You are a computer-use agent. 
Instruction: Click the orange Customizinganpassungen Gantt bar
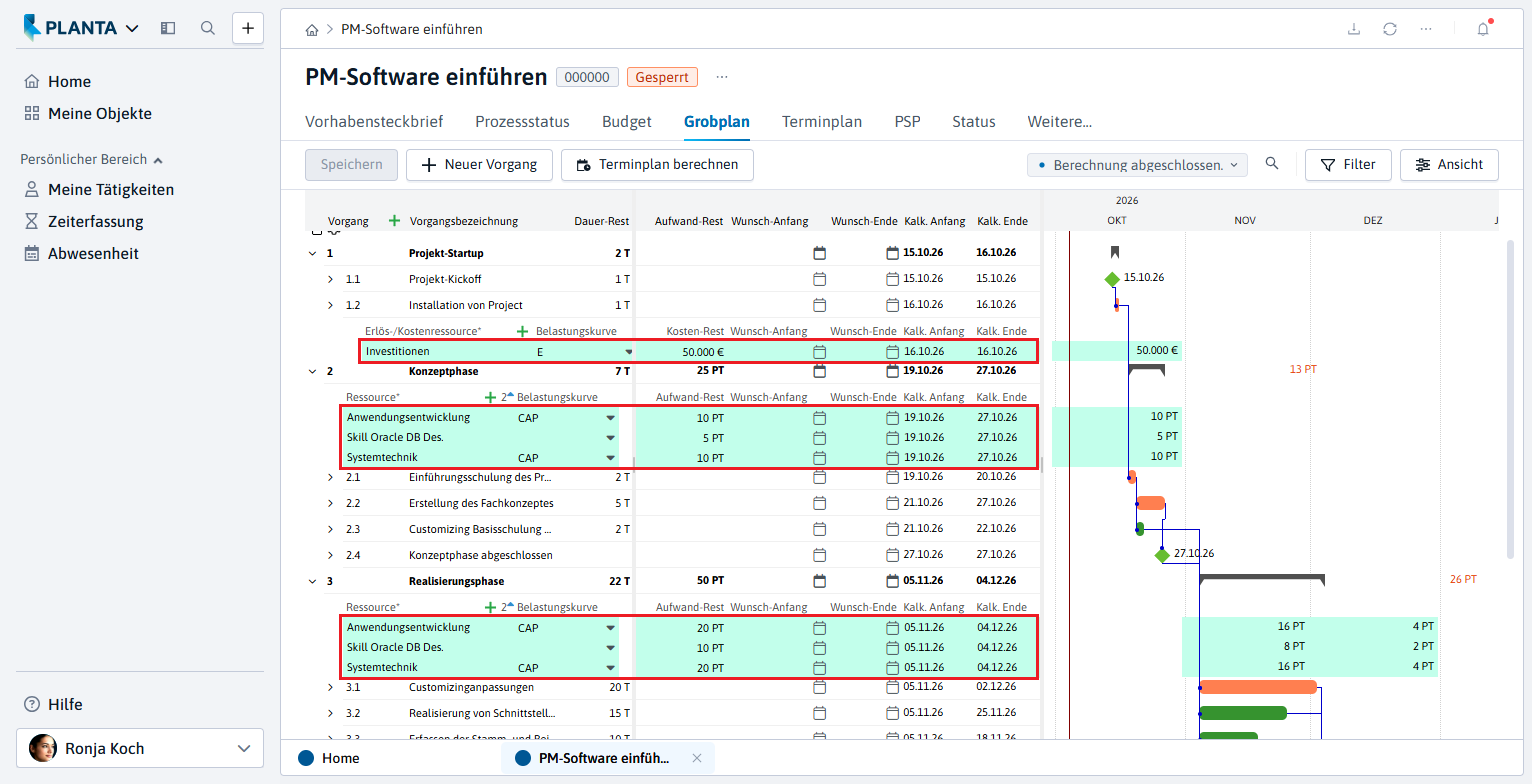1258,687
